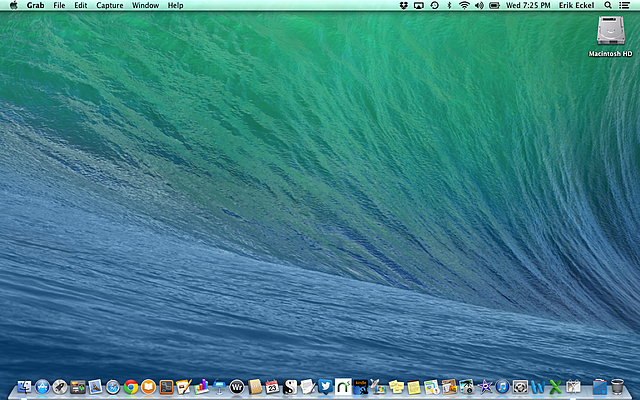
Task: Open the volume control in menu bar
Action: (479, 5)
